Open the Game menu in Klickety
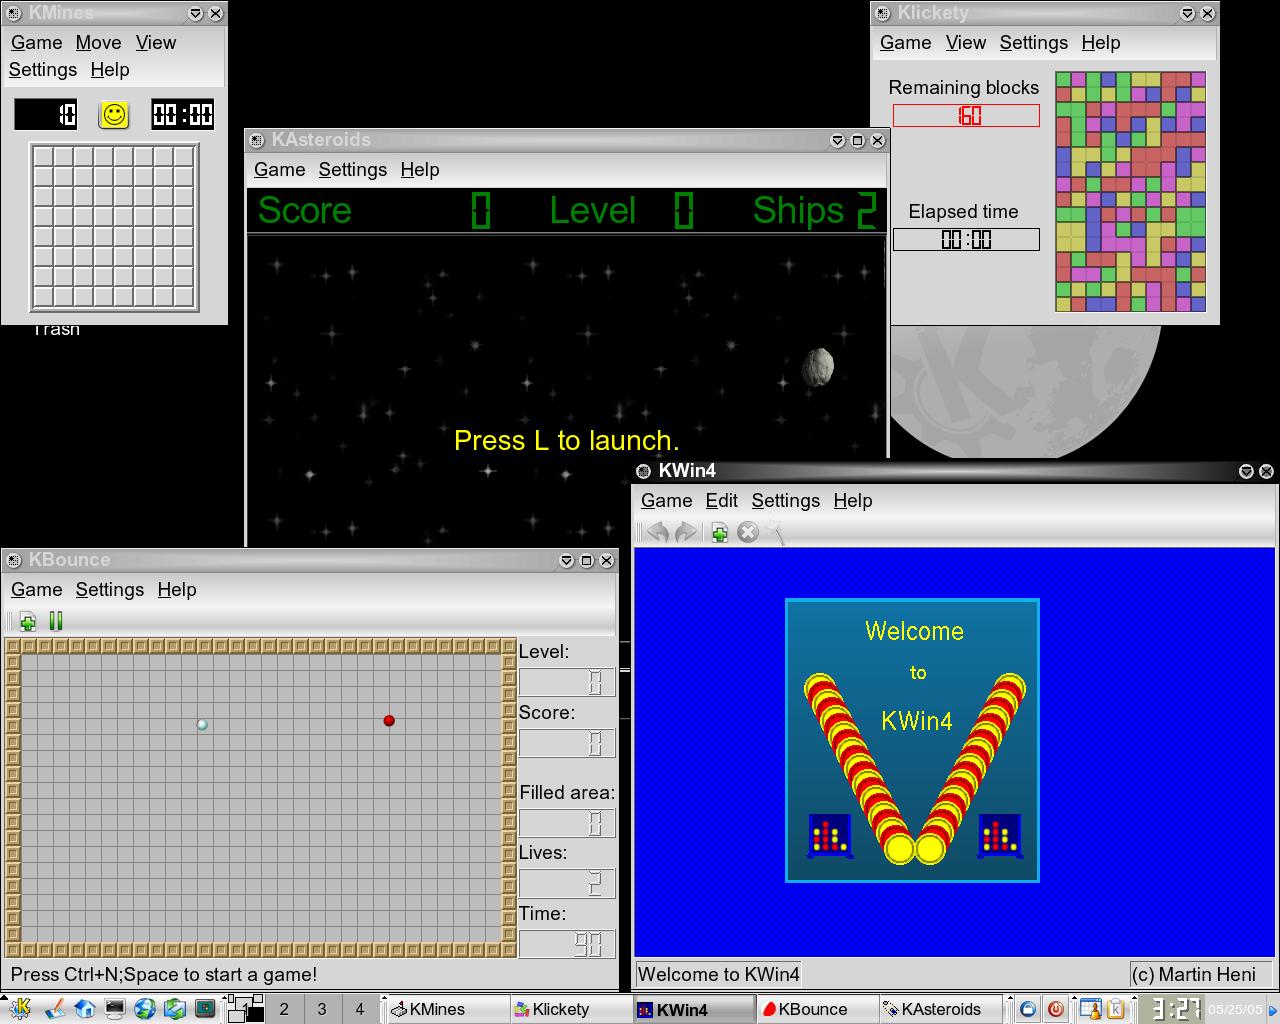 905,43
